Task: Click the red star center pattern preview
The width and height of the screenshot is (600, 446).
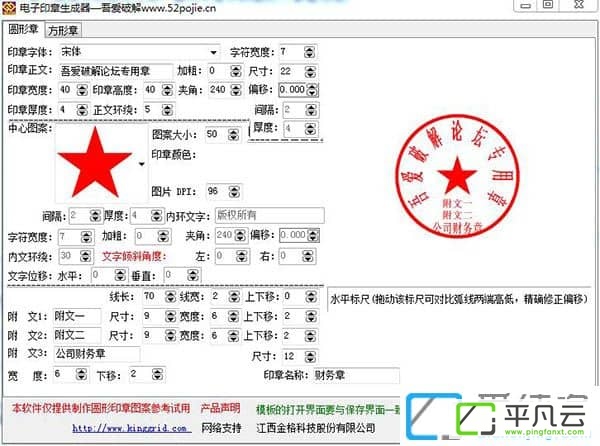Action: (95, 163)
